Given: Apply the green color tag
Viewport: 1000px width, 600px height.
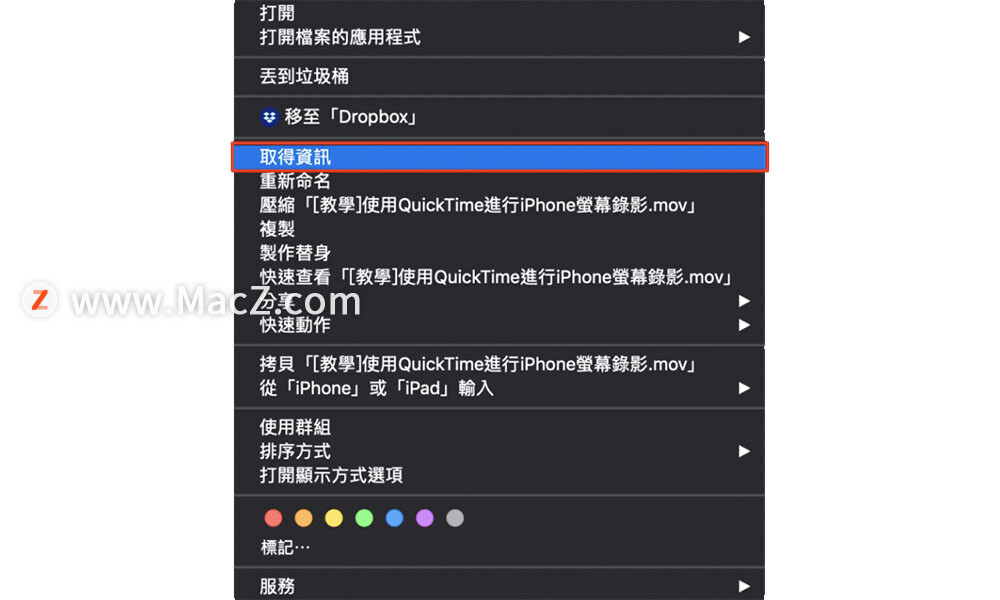Looking at the screenshot, I should [x=364, y=518].
